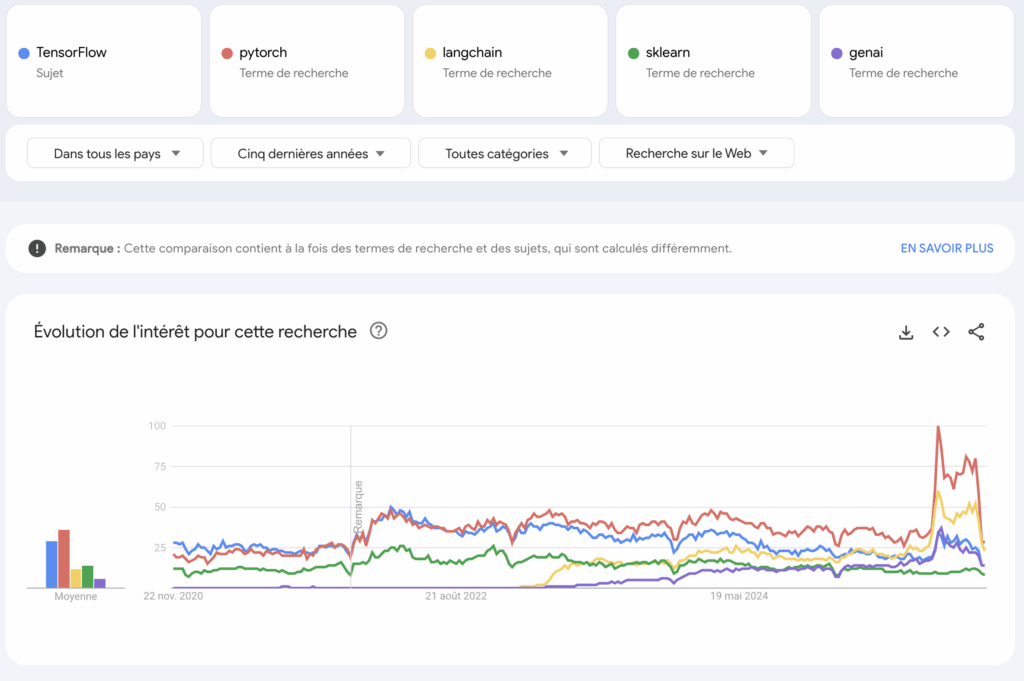Expand the 'Cinq dernières années' dropdown
Image resolution: width=1024 pixels, height=681 pixels.
pyautogui.click(x=310, y=153)
